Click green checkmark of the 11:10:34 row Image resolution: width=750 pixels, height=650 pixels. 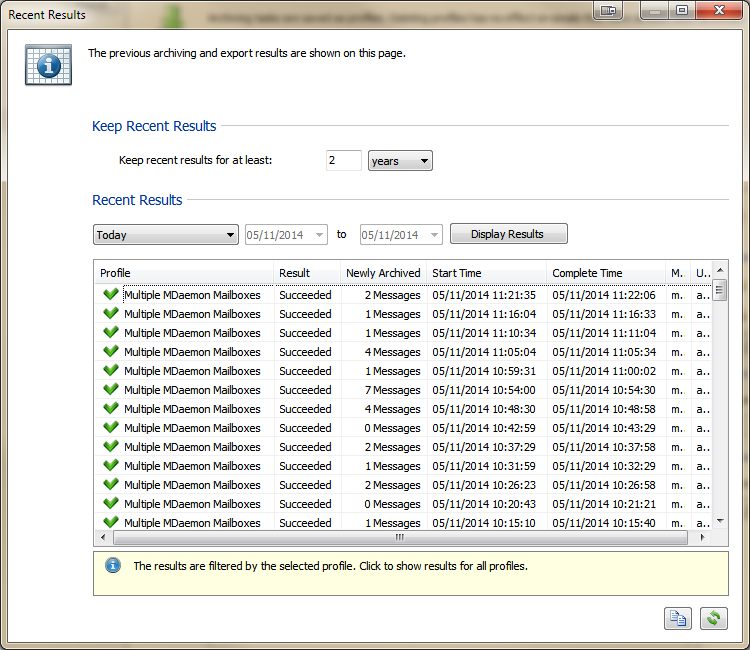[x=110, y=332]
